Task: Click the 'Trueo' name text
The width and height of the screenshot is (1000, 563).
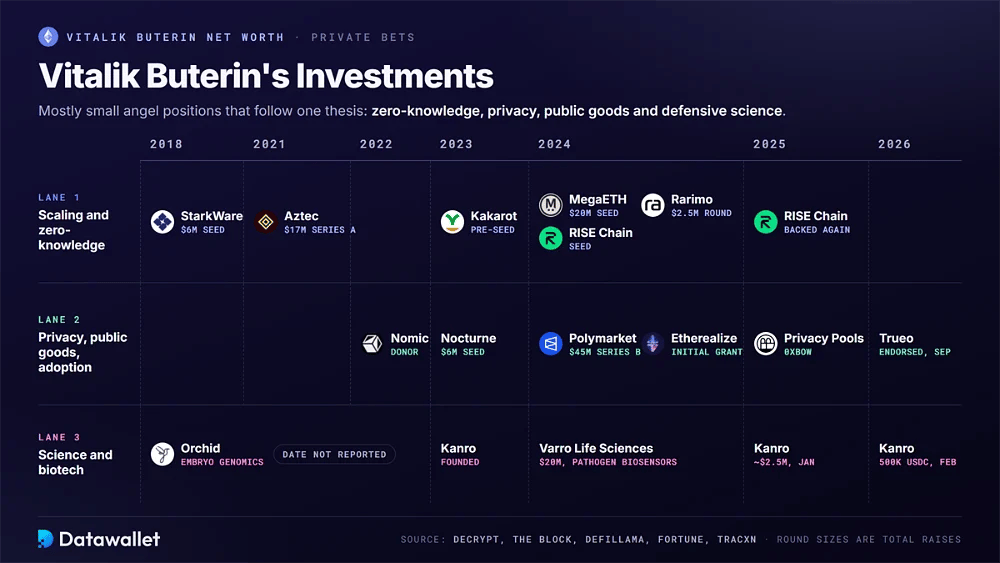Action: pyautogui.click(x=896, y=338)
